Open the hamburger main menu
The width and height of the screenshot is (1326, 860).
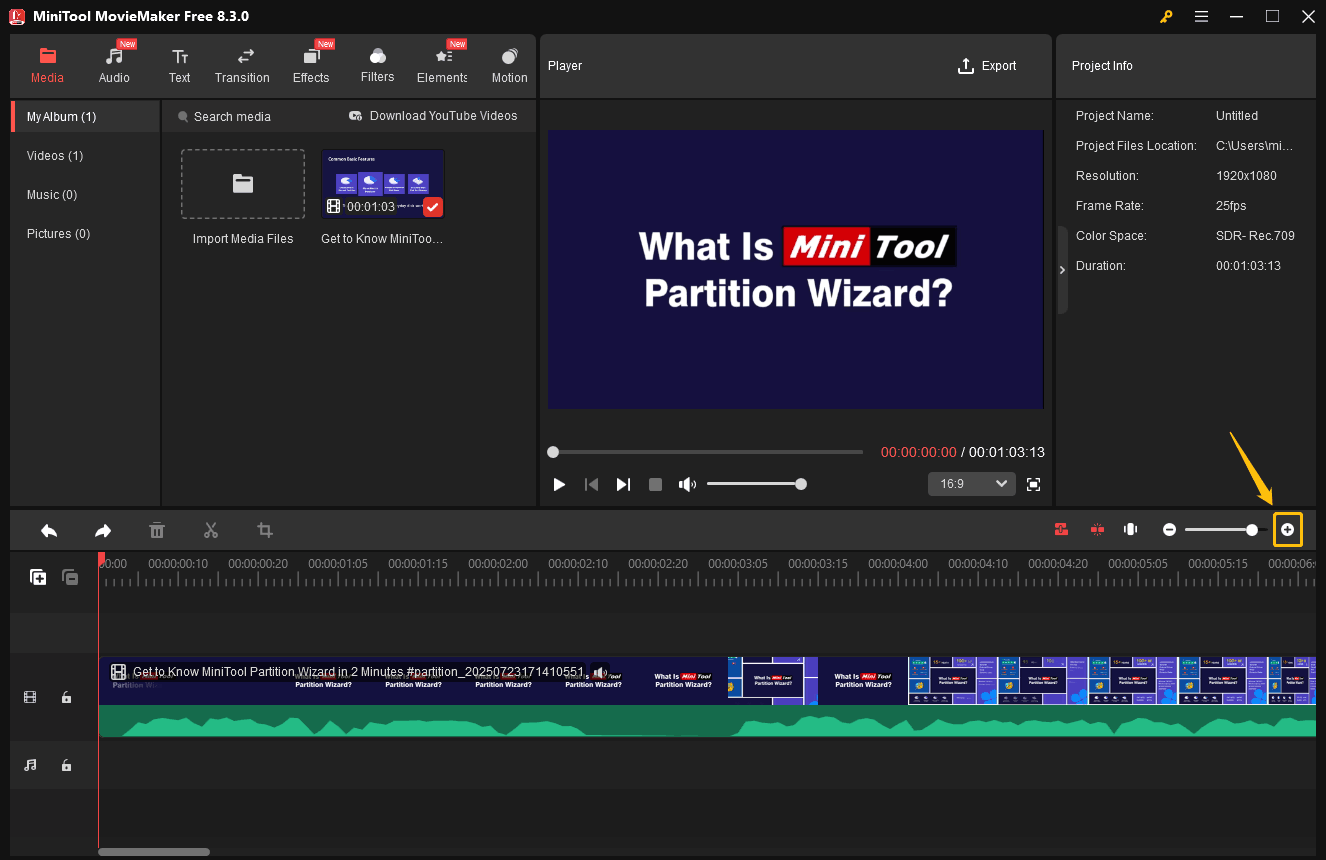click(1201, 16)
